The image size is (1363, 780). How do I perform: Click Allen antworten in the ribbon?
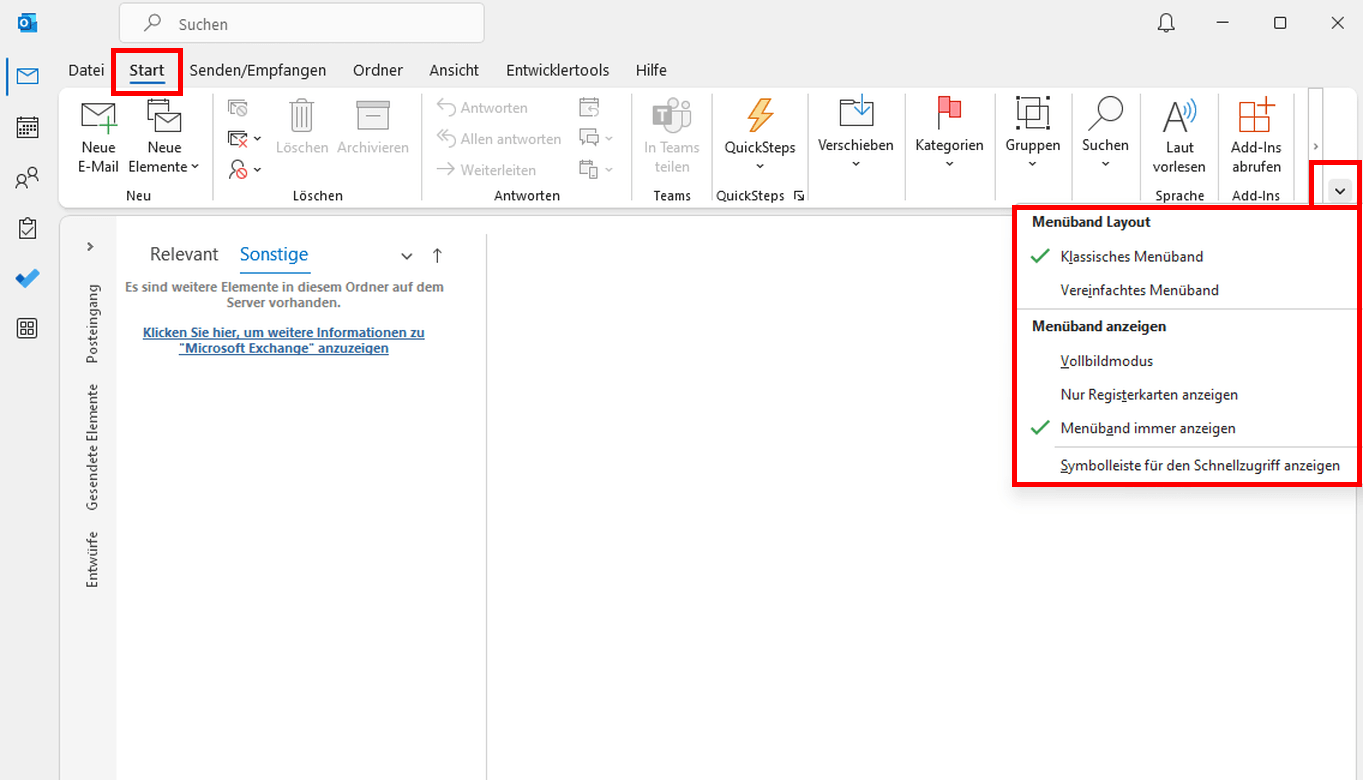[499, 139]
